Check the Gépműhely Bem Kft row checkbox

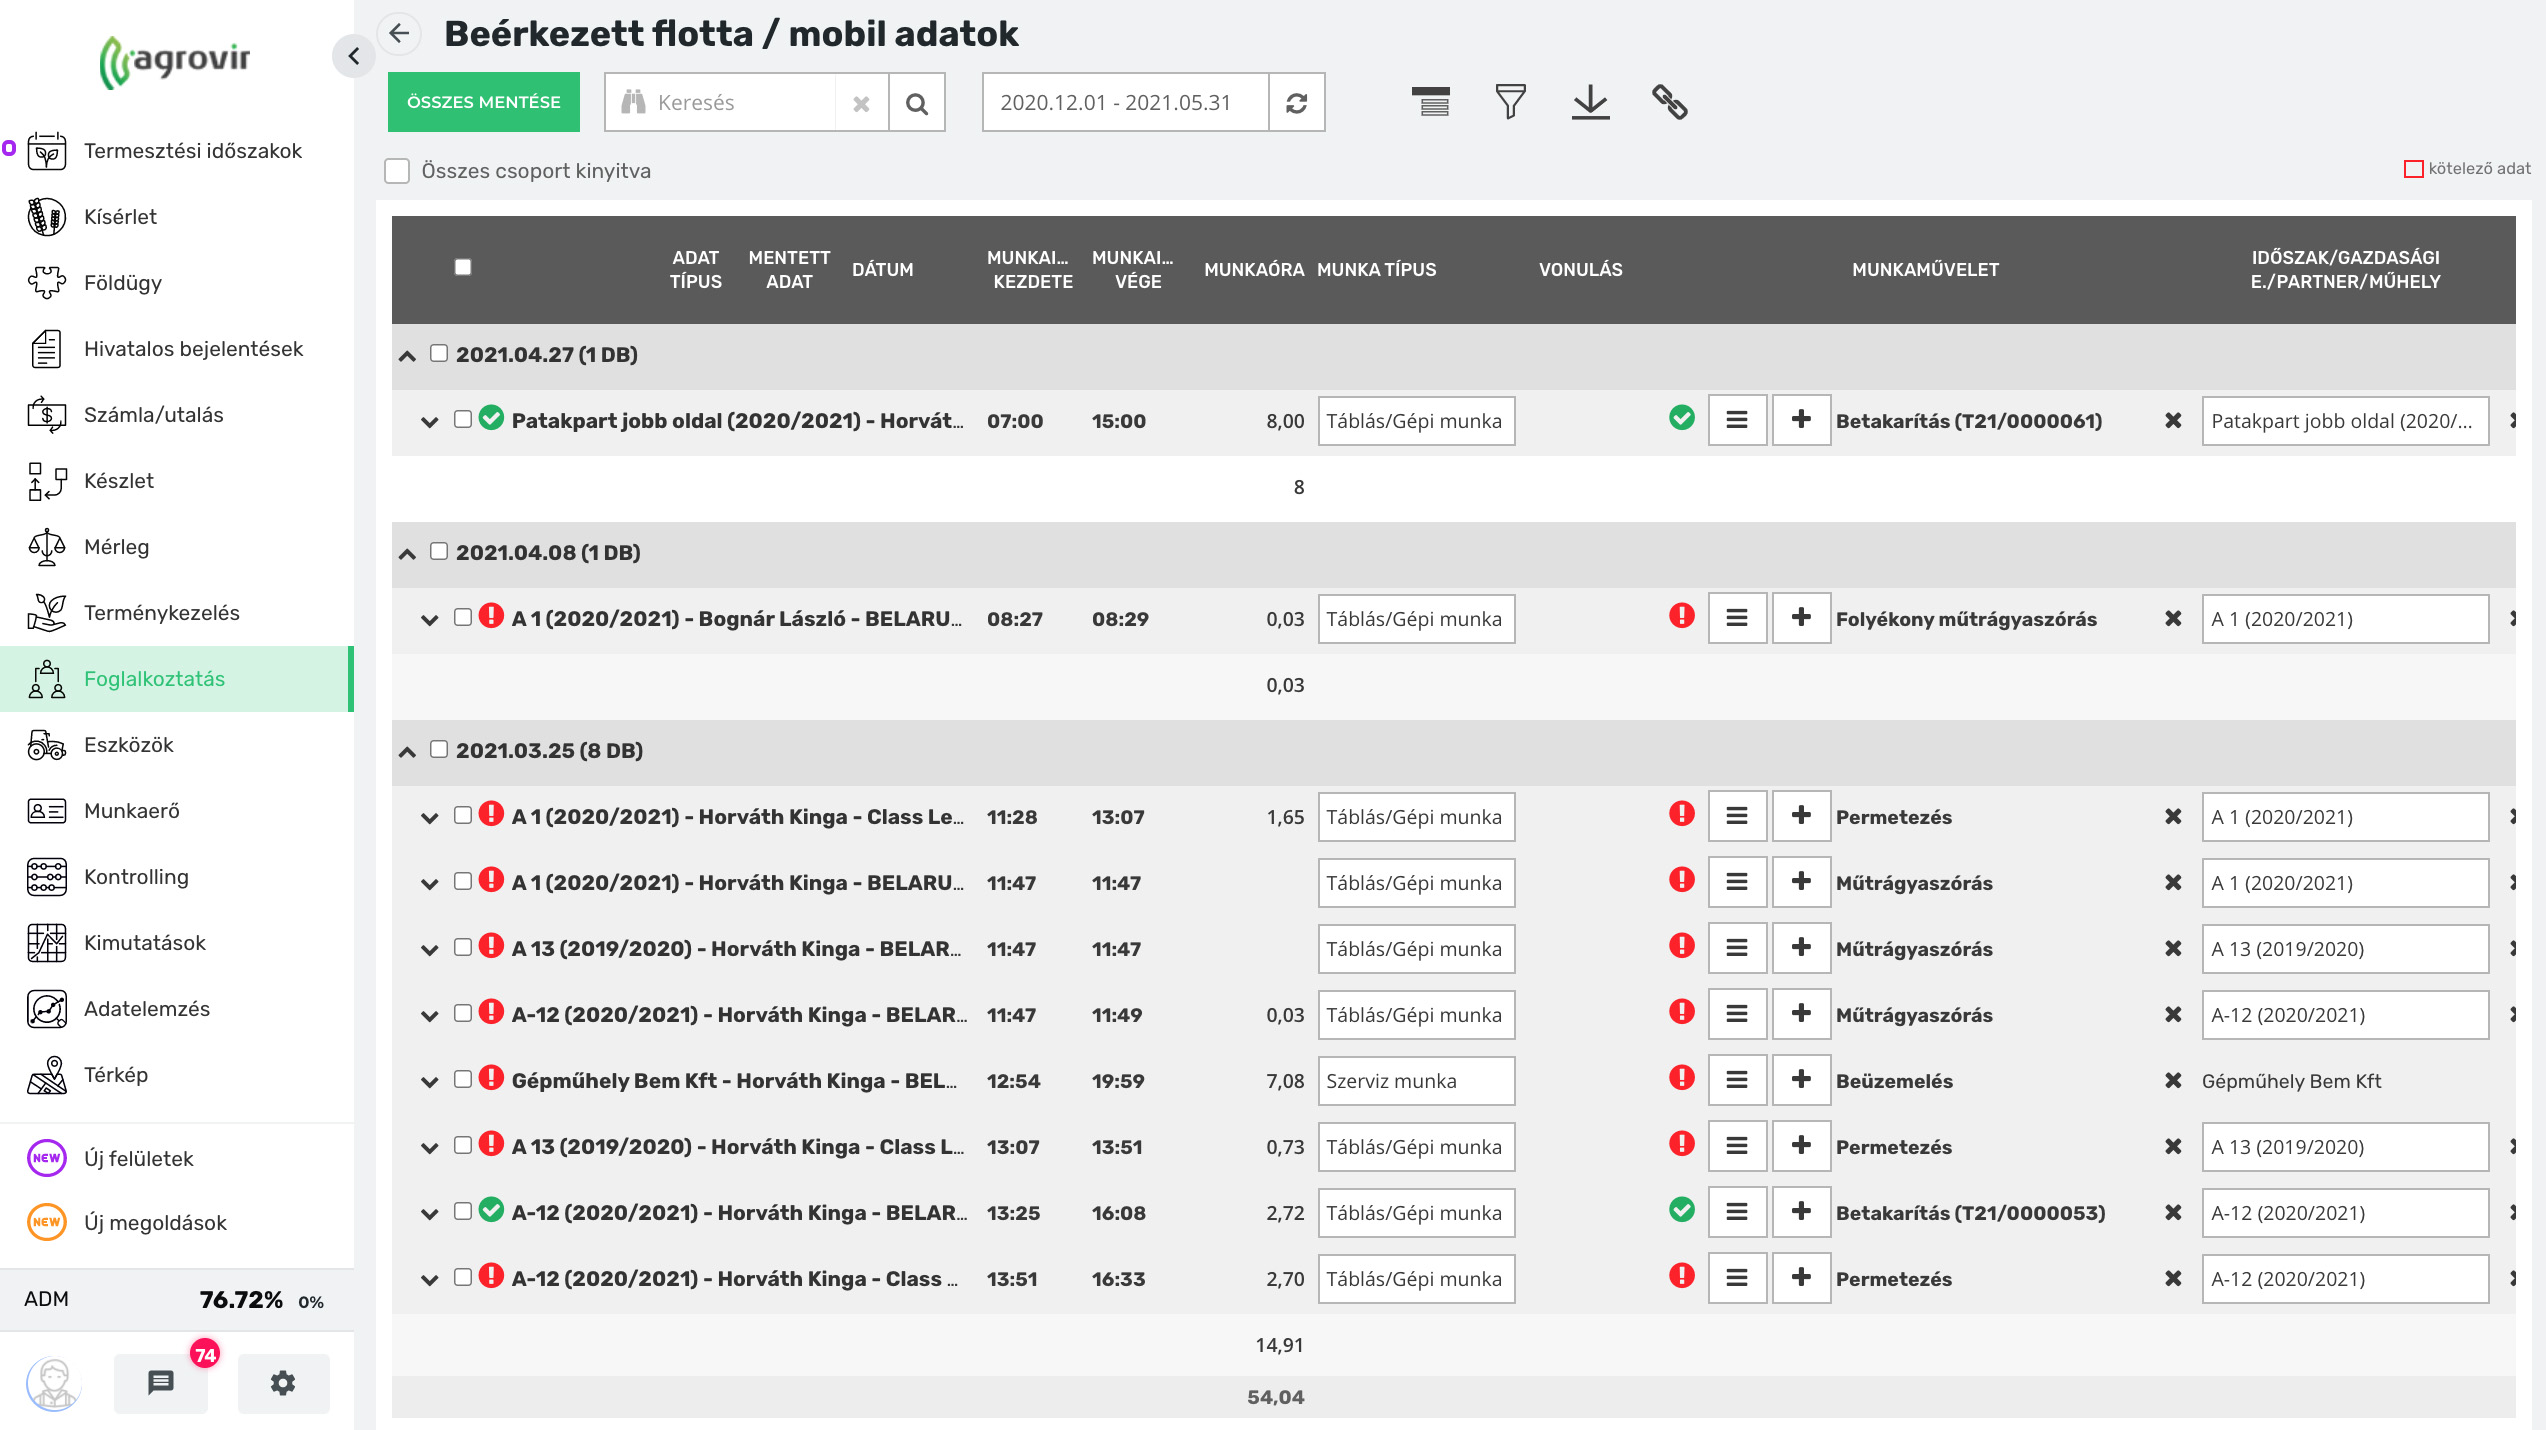pos(462,1079)
